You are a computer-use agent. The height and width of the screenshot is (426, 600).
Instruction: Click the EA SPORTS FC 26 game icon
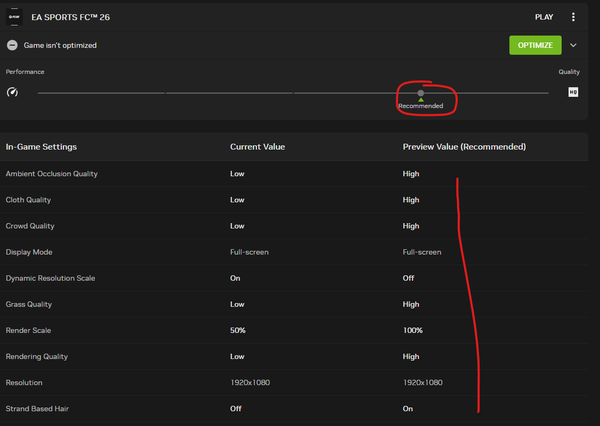click(13, 17)
